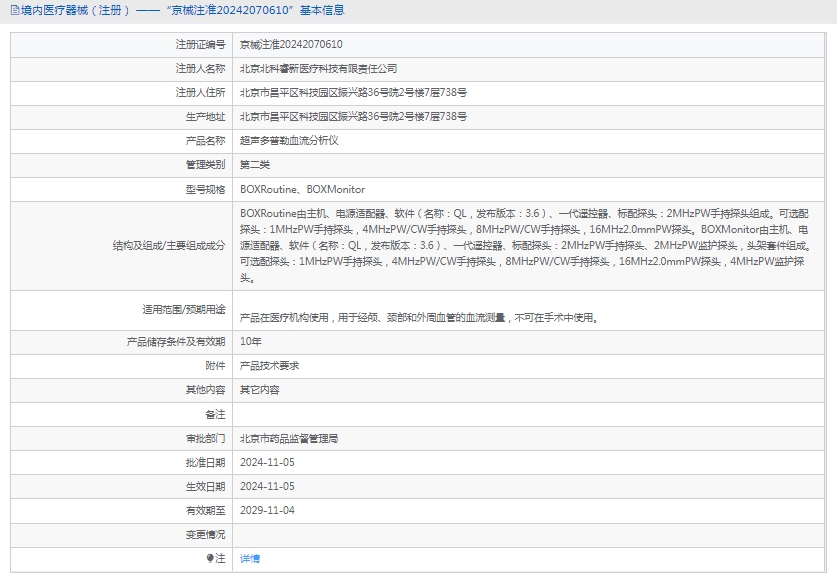Click the 生产地址 row label
The width and height of the screenshot is (837, 574).
coord(205,117)
